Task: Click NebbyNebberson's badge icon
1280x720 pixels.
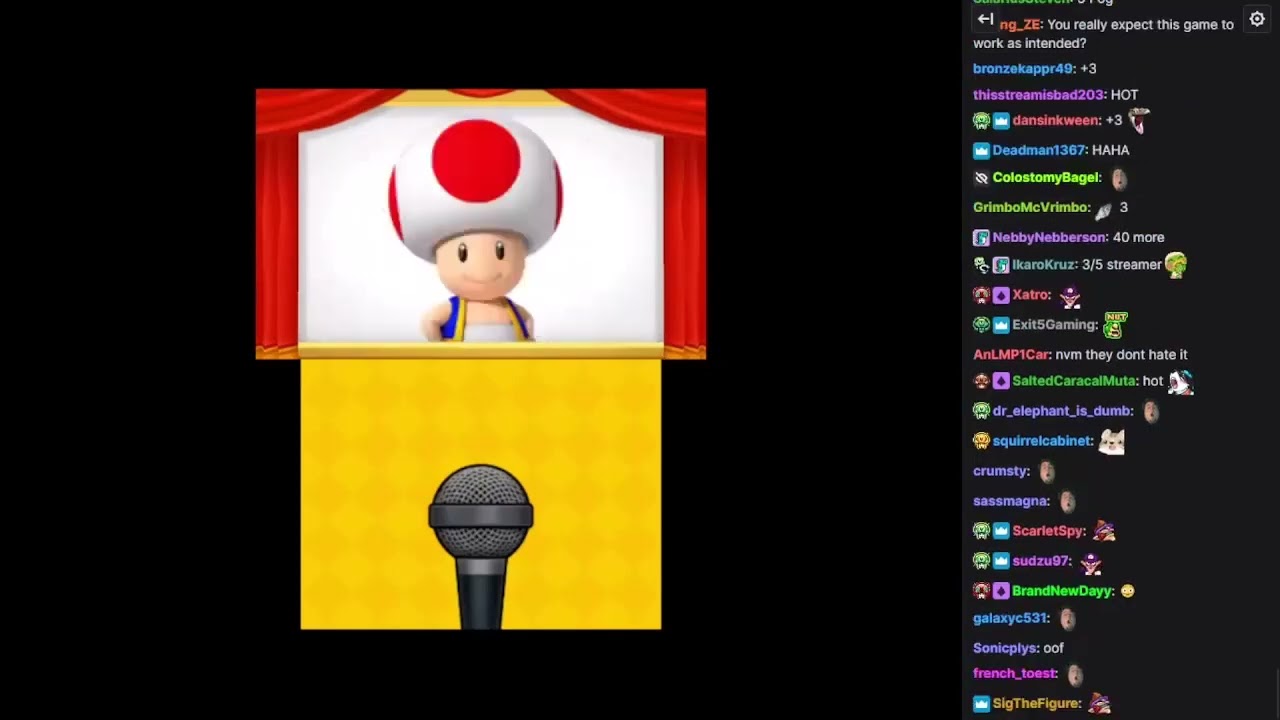Action: [x=981, y=238]
